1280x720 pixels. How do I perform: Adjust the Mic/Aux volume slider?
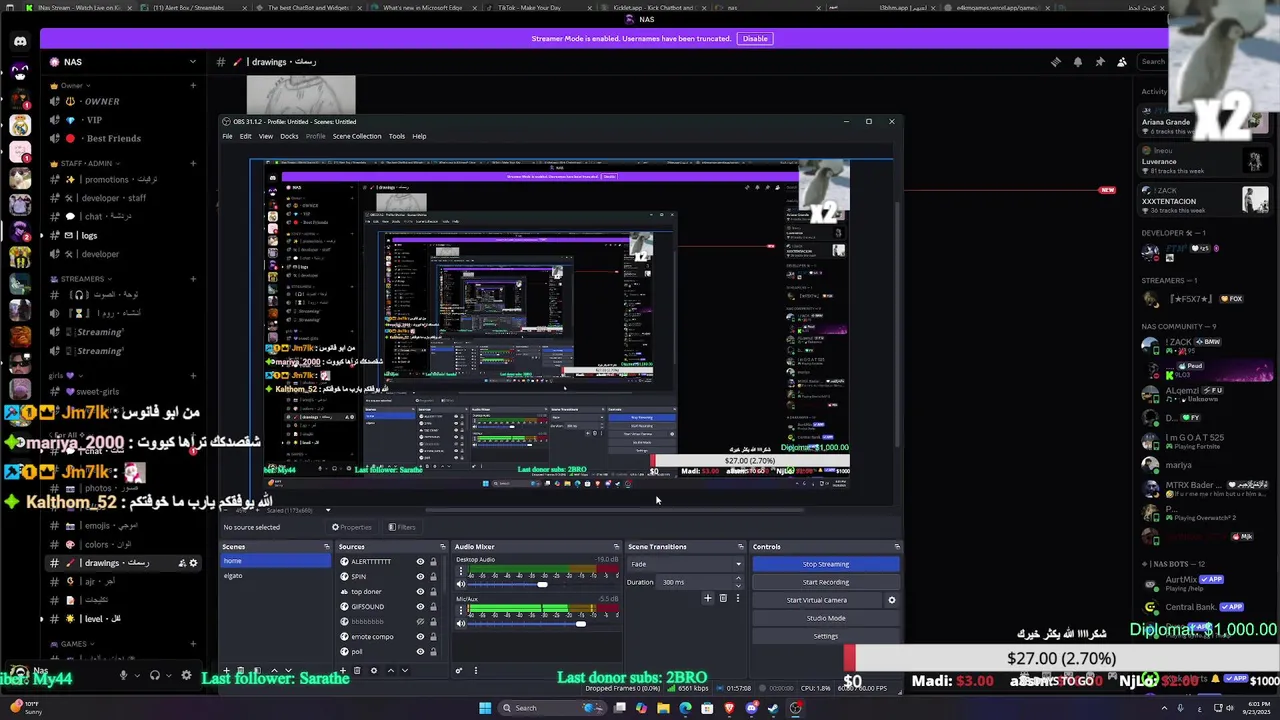(x=580, y=623)
